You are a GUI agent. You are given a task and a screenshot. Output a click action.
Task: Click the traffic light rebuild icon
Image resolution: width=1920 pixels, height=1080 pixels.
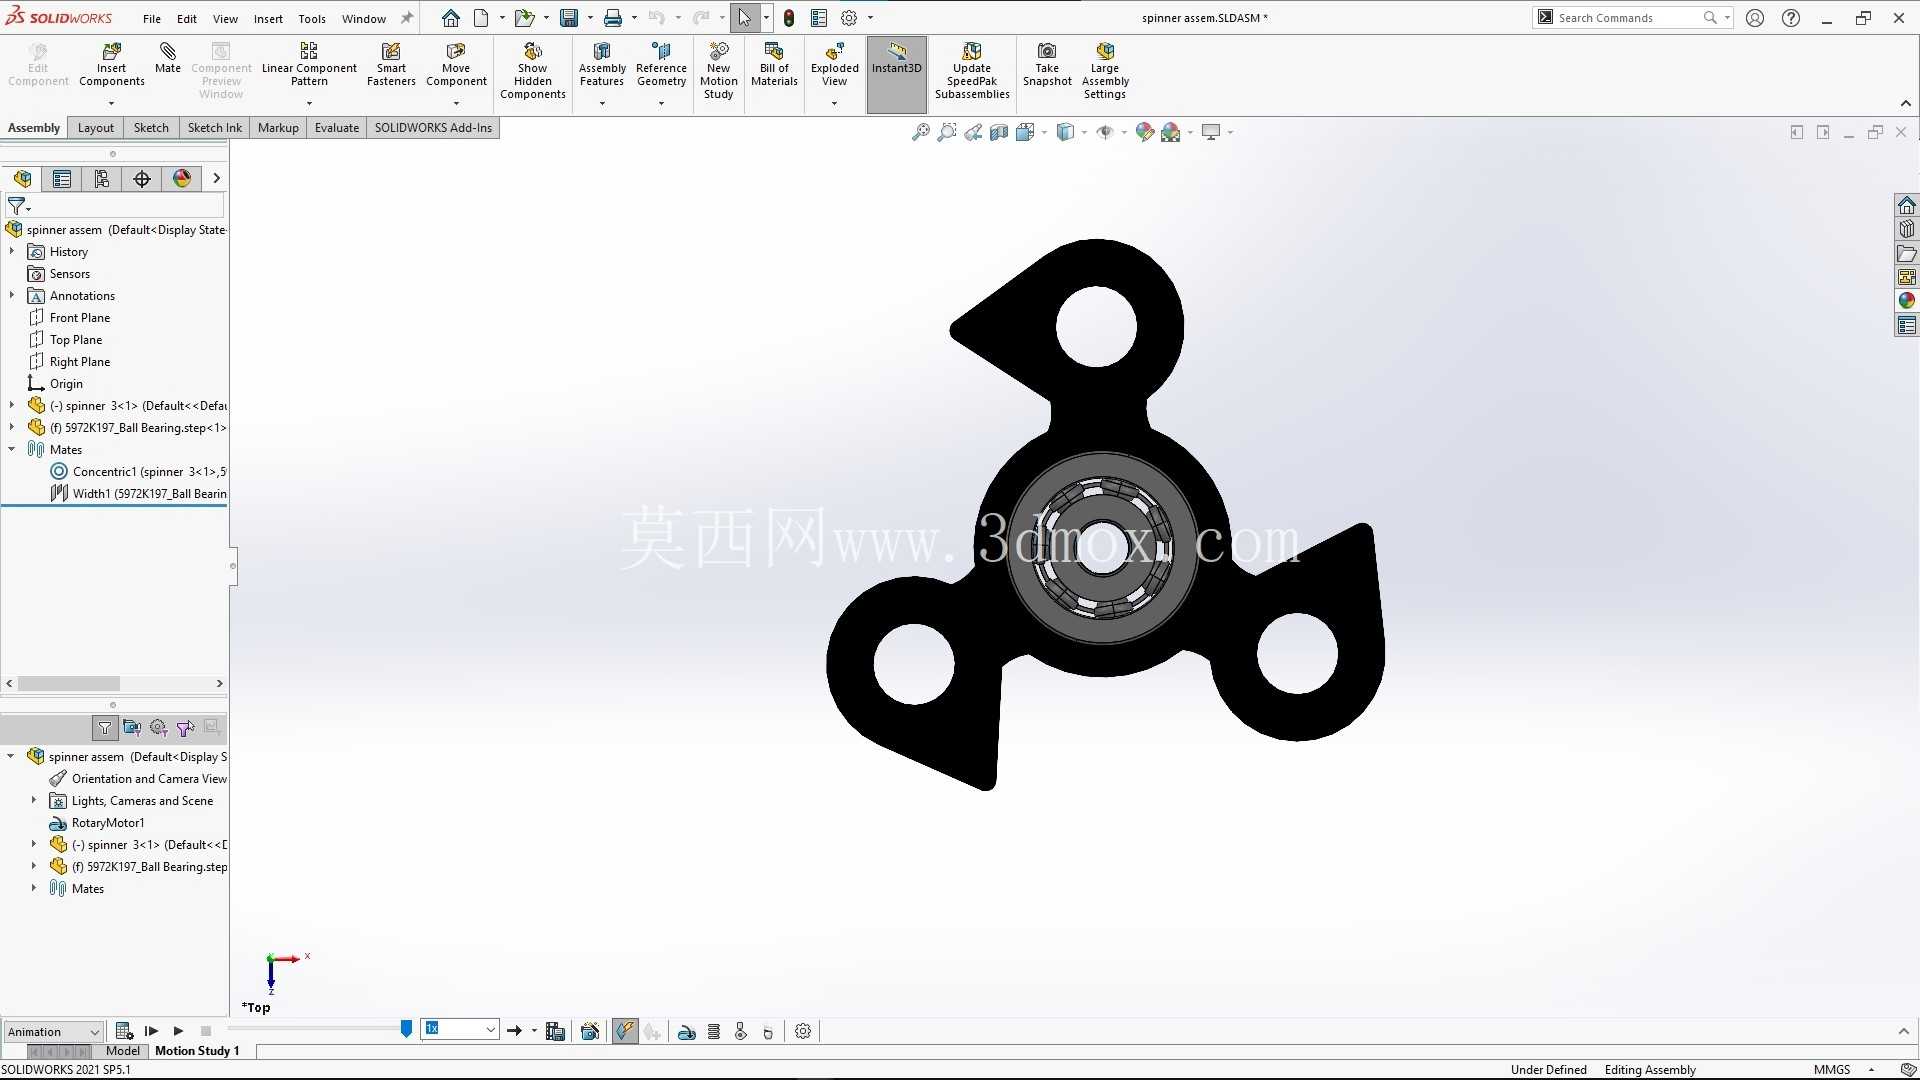[x=789, y=18]
